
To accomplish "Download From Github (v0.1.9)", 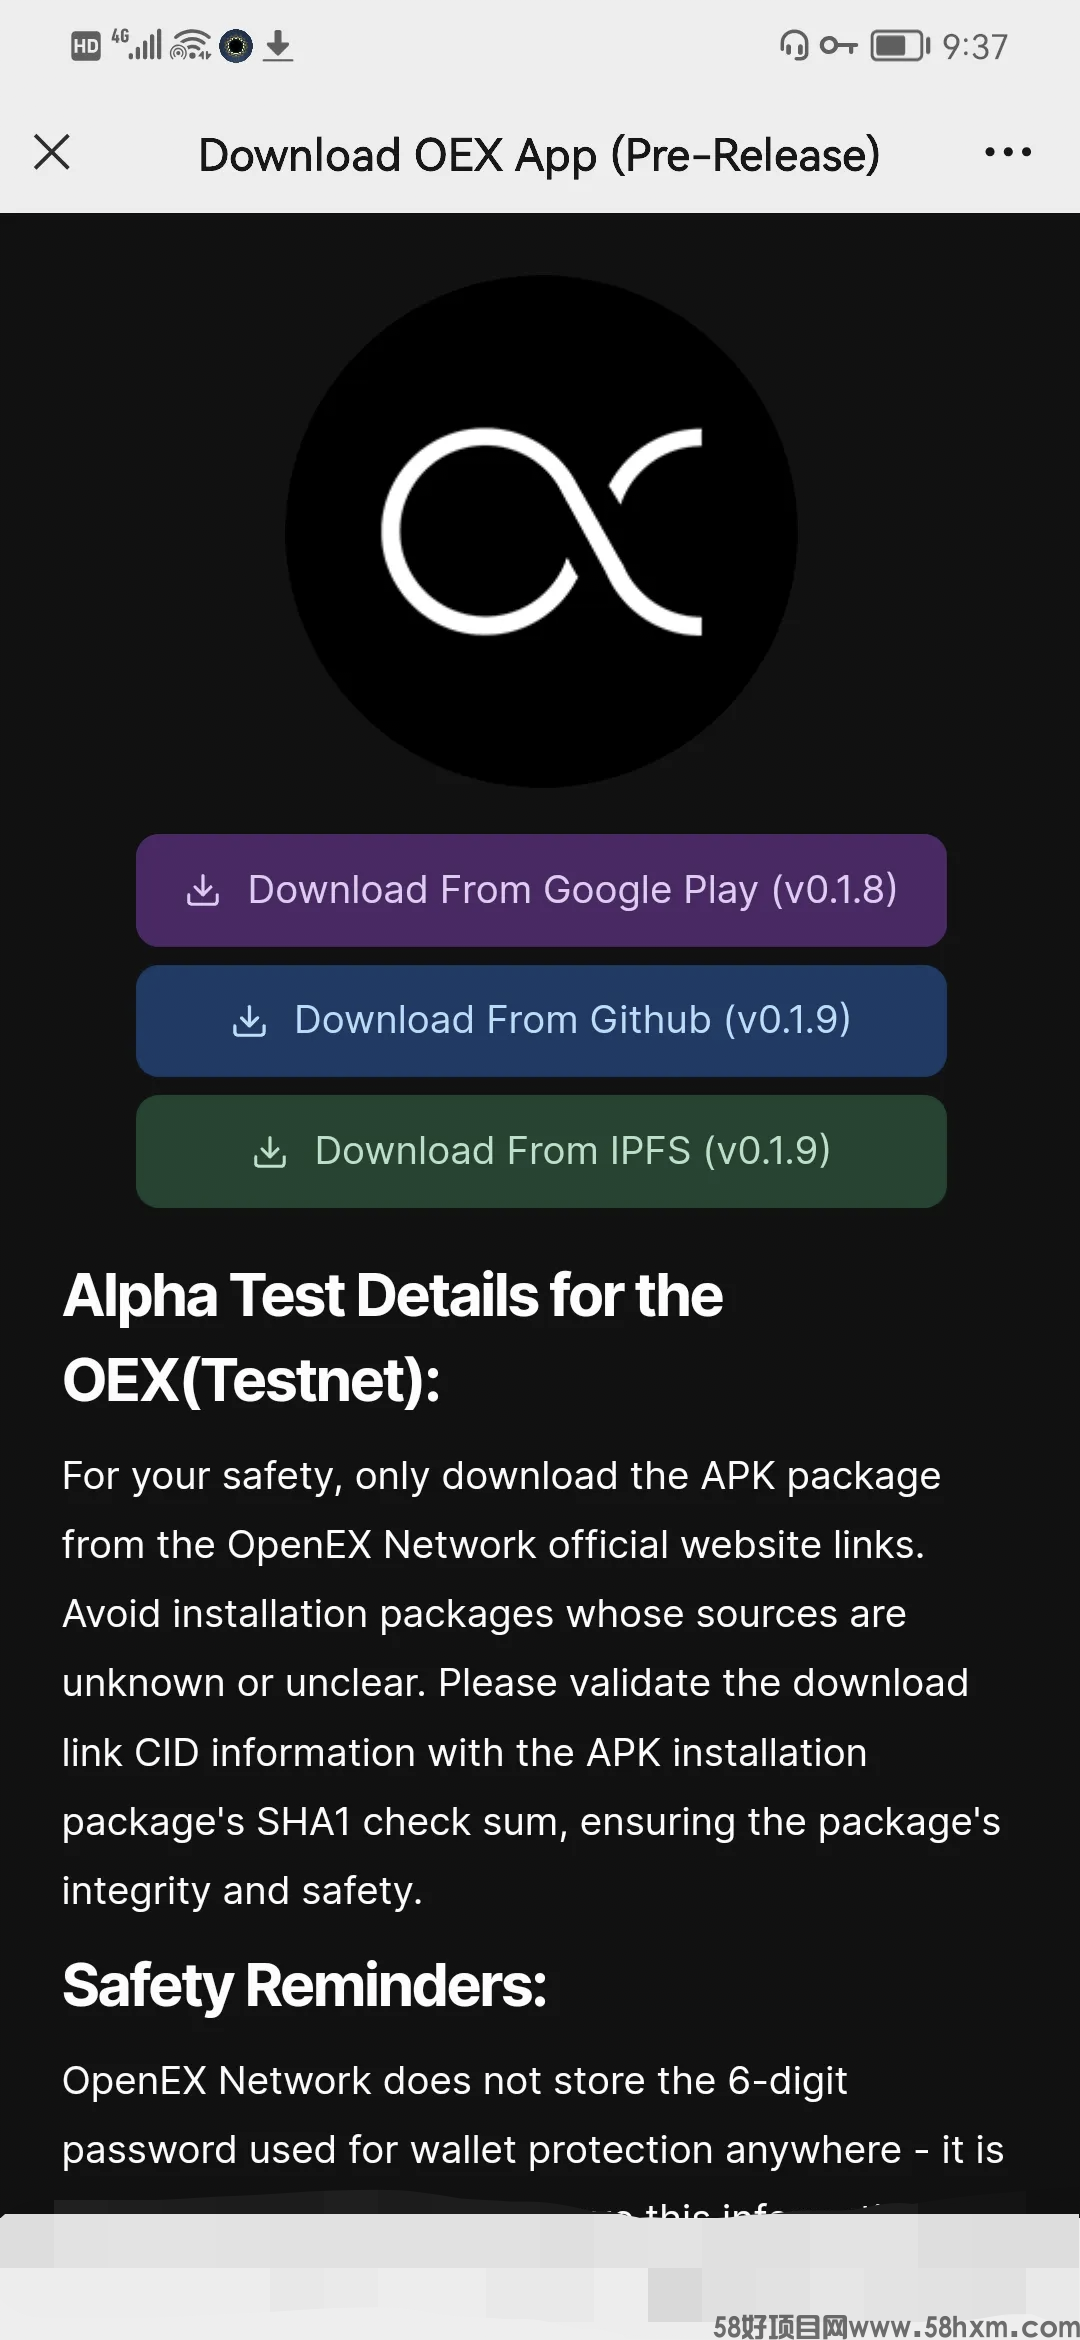I will coord(541,1021).
